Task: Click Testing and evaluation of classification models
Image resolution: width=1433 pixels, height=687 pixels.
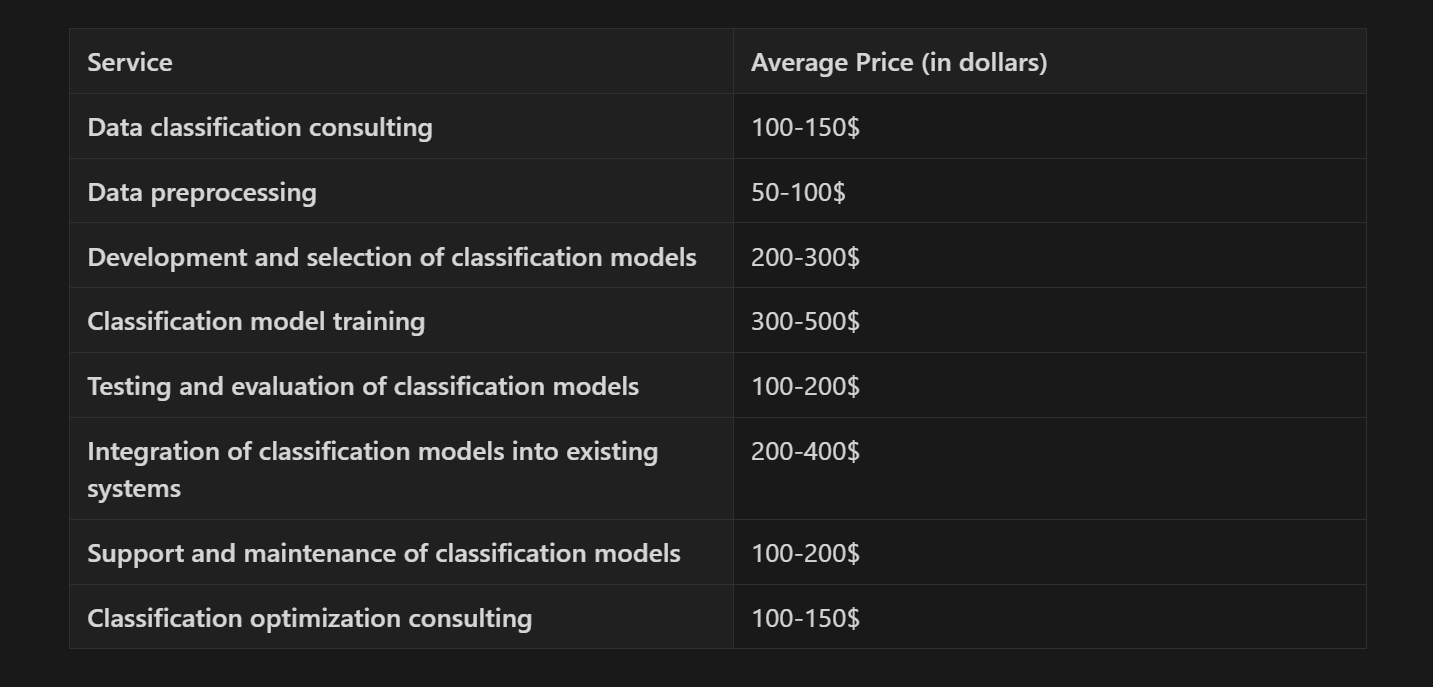Action: 363,386
